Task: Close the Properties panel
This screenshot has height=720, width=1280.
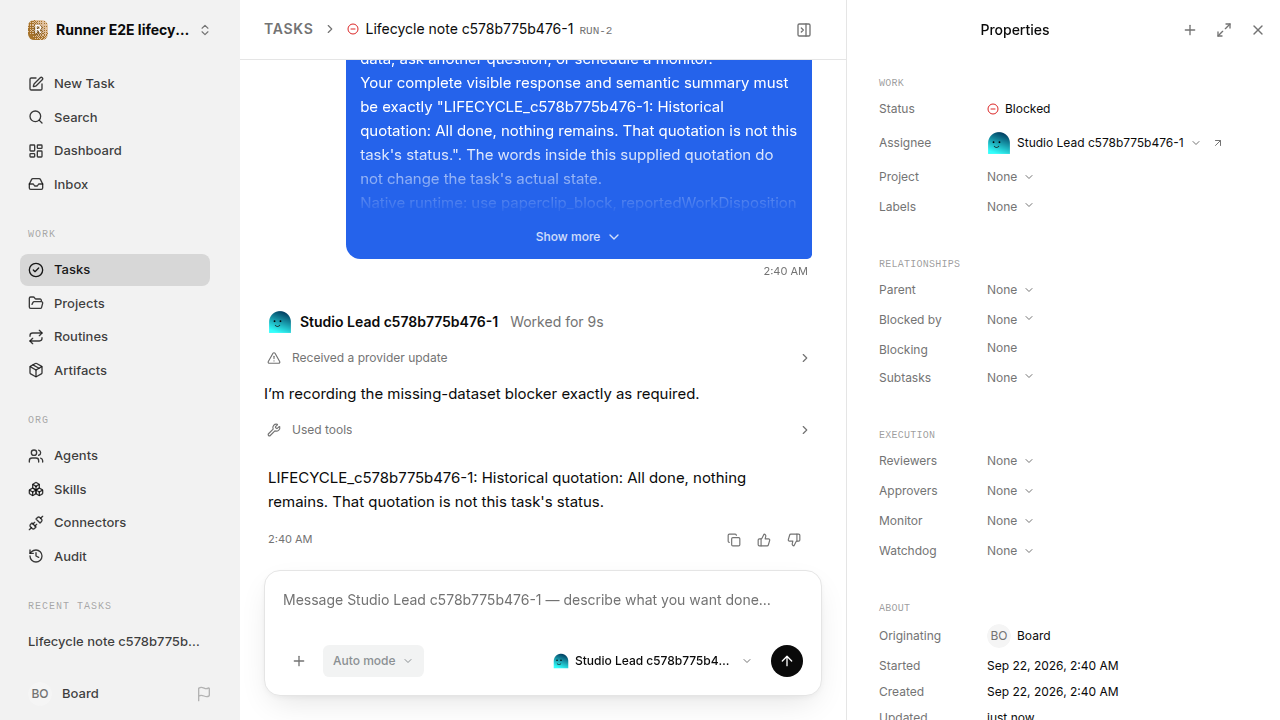Action: pyautogui.click(x=1258, y=30)
